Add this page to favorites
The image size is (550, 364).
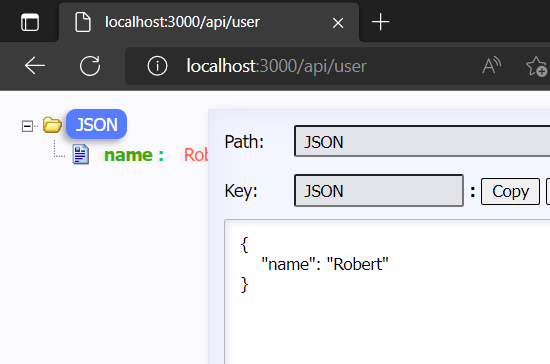537,66
